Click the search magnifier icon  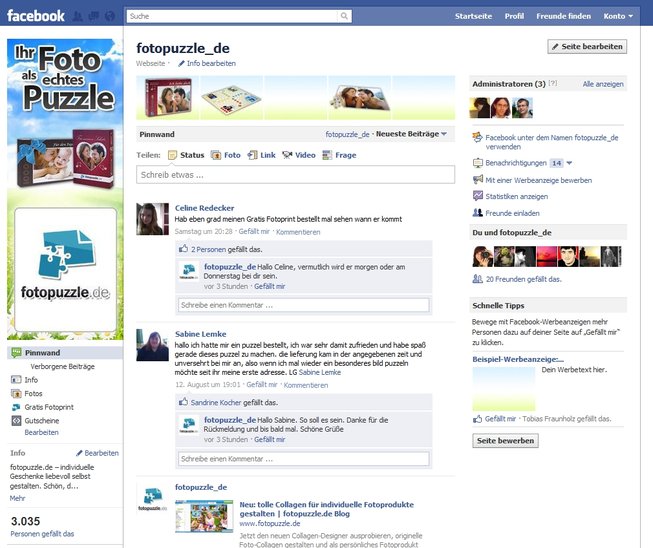click(344, 16)
